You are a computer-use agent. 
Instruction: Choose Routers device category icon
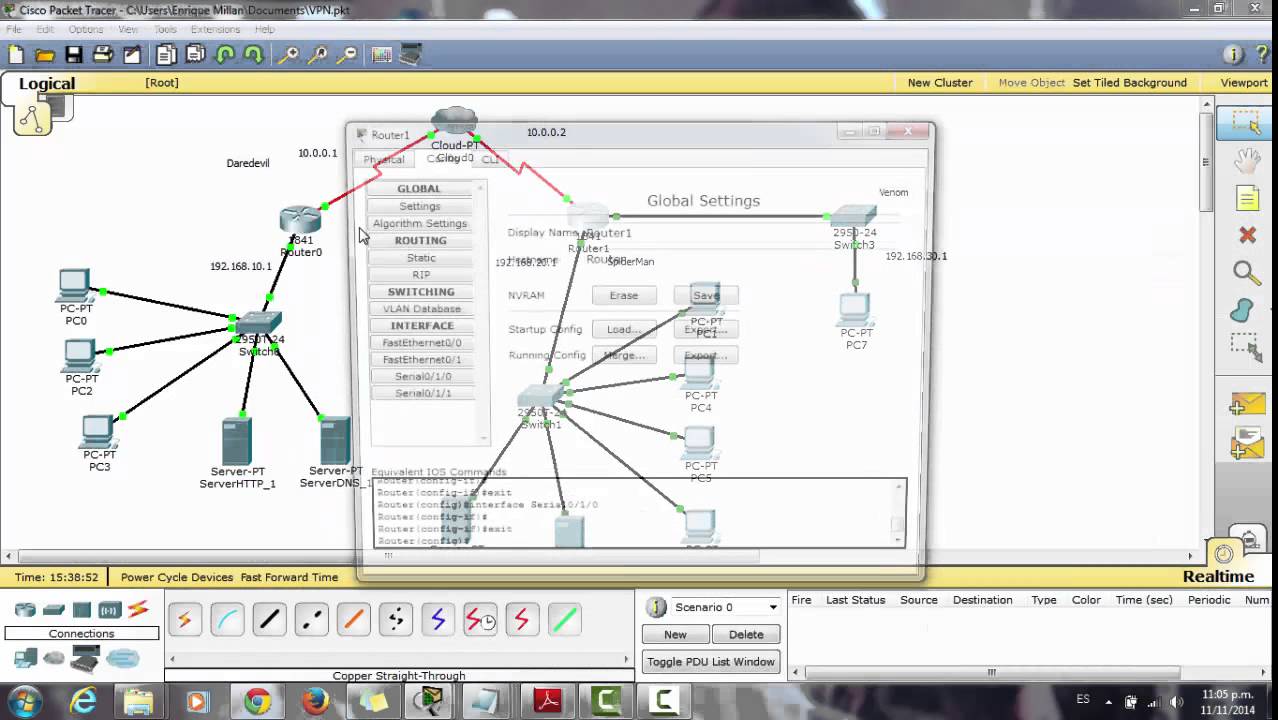tap(25, 610)
